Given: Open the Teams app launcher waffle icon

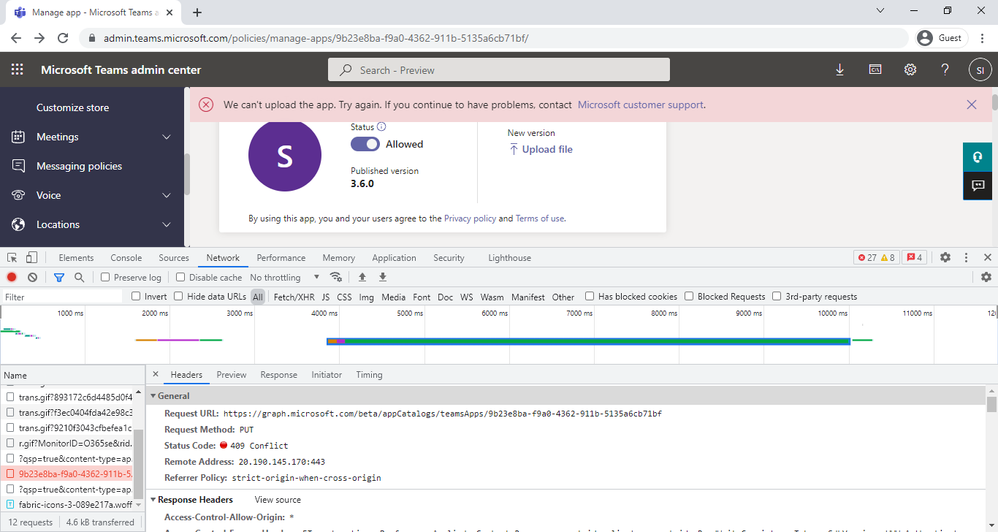Looking at the screenshot, I should pos(17,69).
